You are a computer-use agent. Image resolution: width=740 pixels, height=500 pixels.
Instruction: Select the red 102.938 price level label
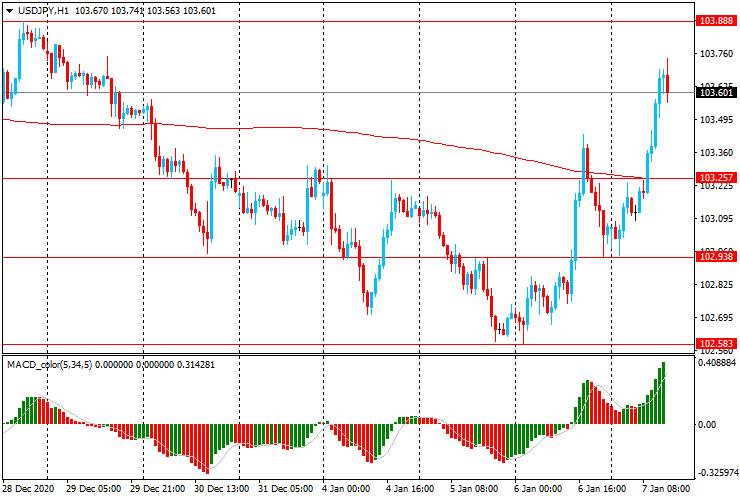point(716,258)
